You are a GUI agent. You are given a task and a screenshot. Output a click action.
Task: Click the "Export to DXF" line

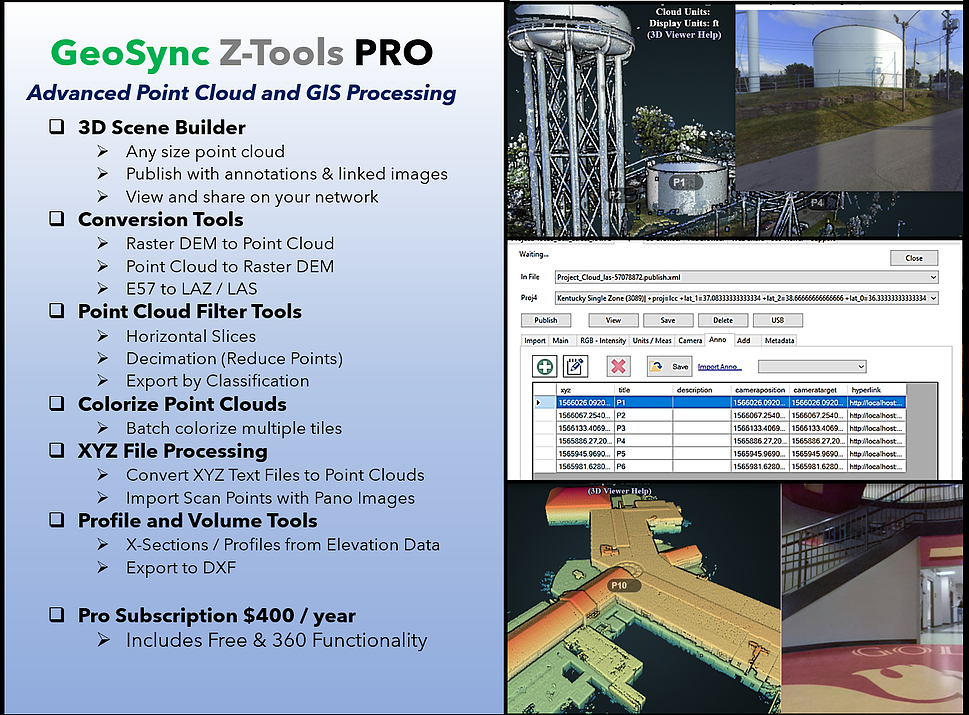(x=181, y=568)
